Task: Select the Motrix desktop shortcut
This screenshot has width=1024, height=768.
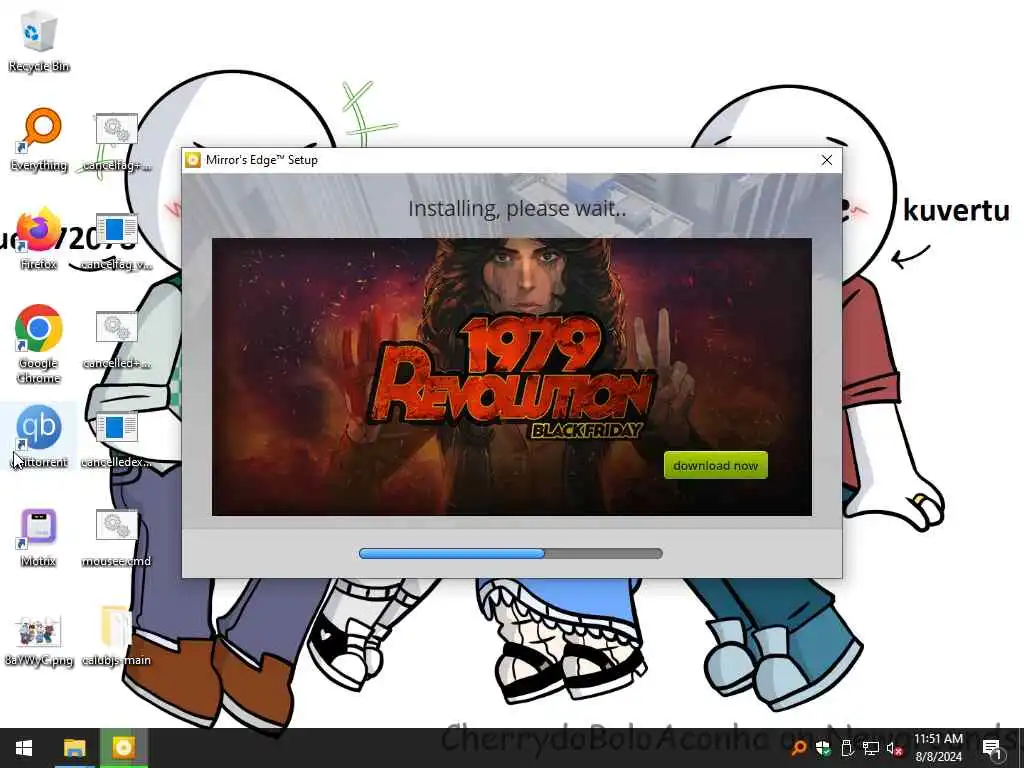Action: tap(39, 537)
